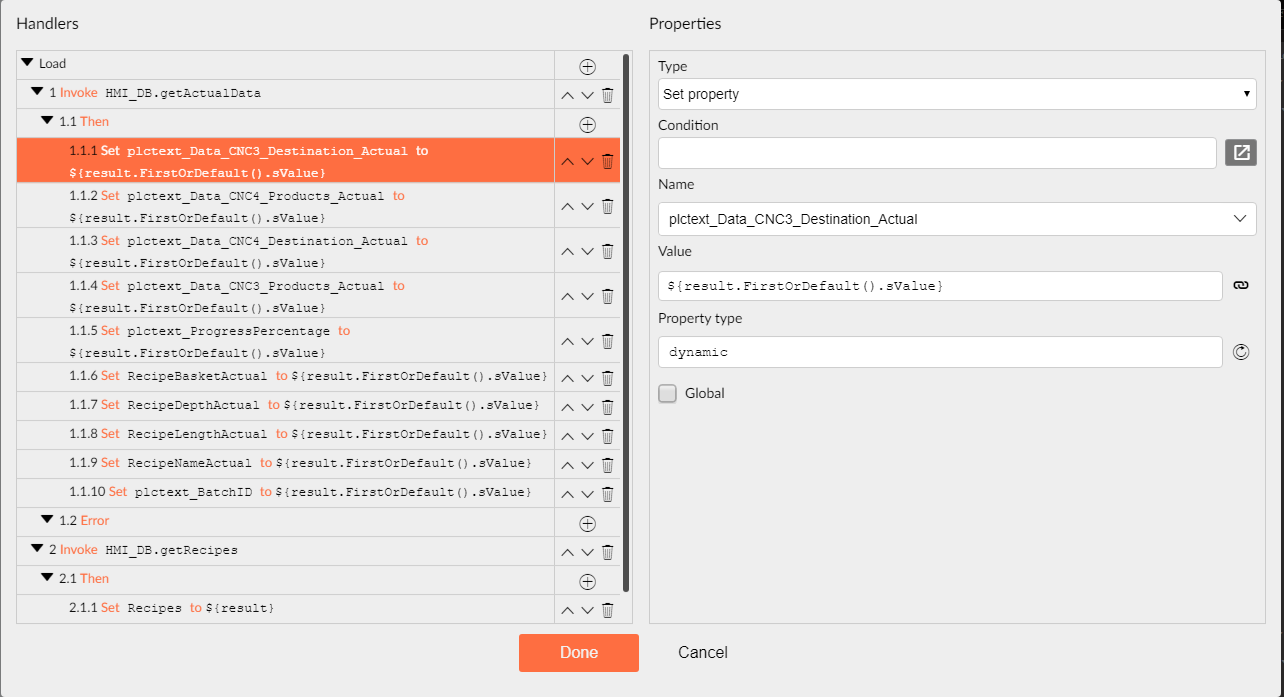Click the reset icon beside Property type
The width and height of the screenshot is (1284, 697).
coord(1240,351)
